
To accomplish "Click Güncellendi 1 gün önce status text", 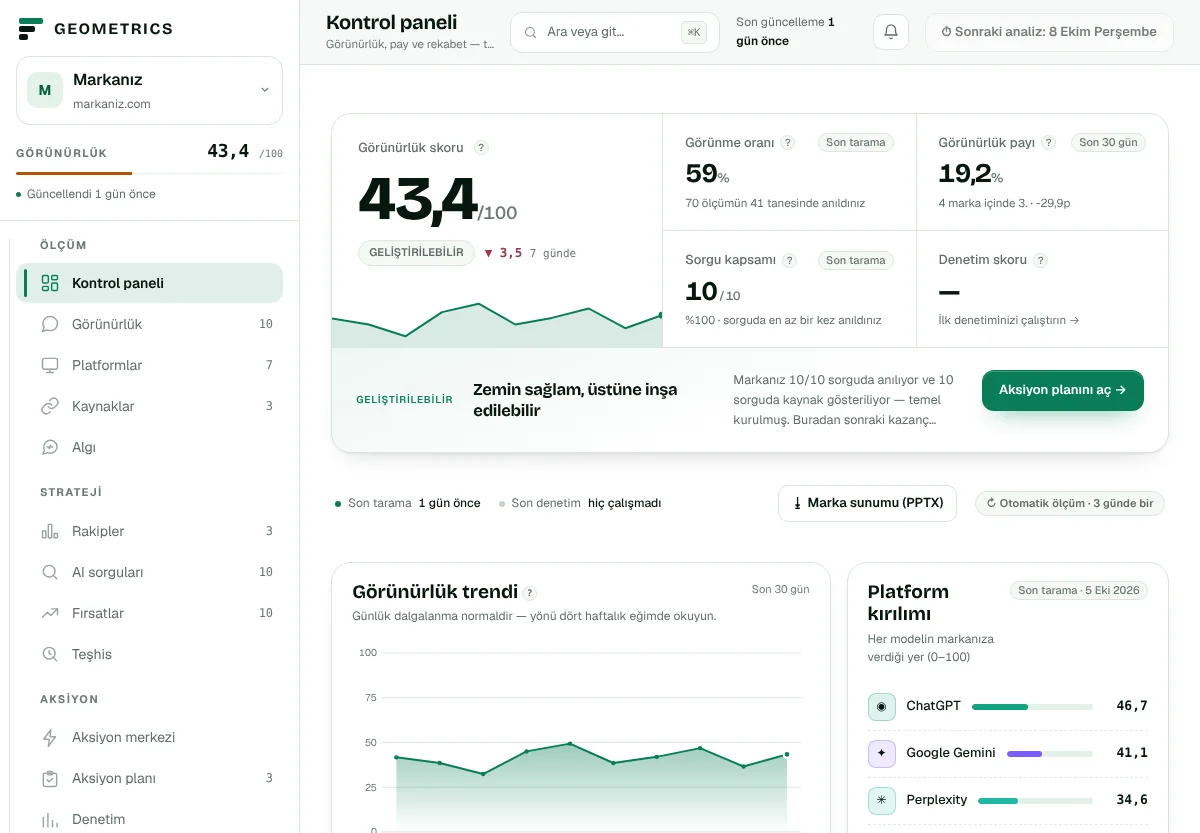I will pyautogui.click(x=91, y=194).
